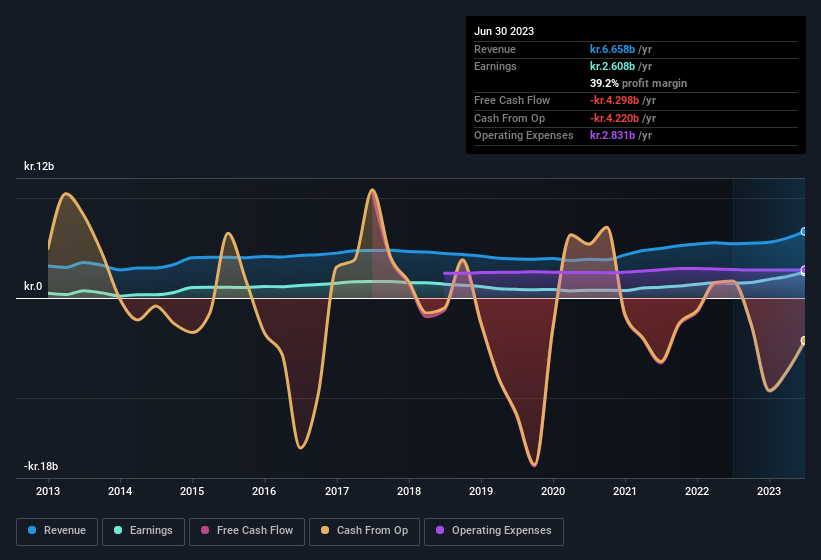Toggle the Earnings legend button

coord(143,531)
